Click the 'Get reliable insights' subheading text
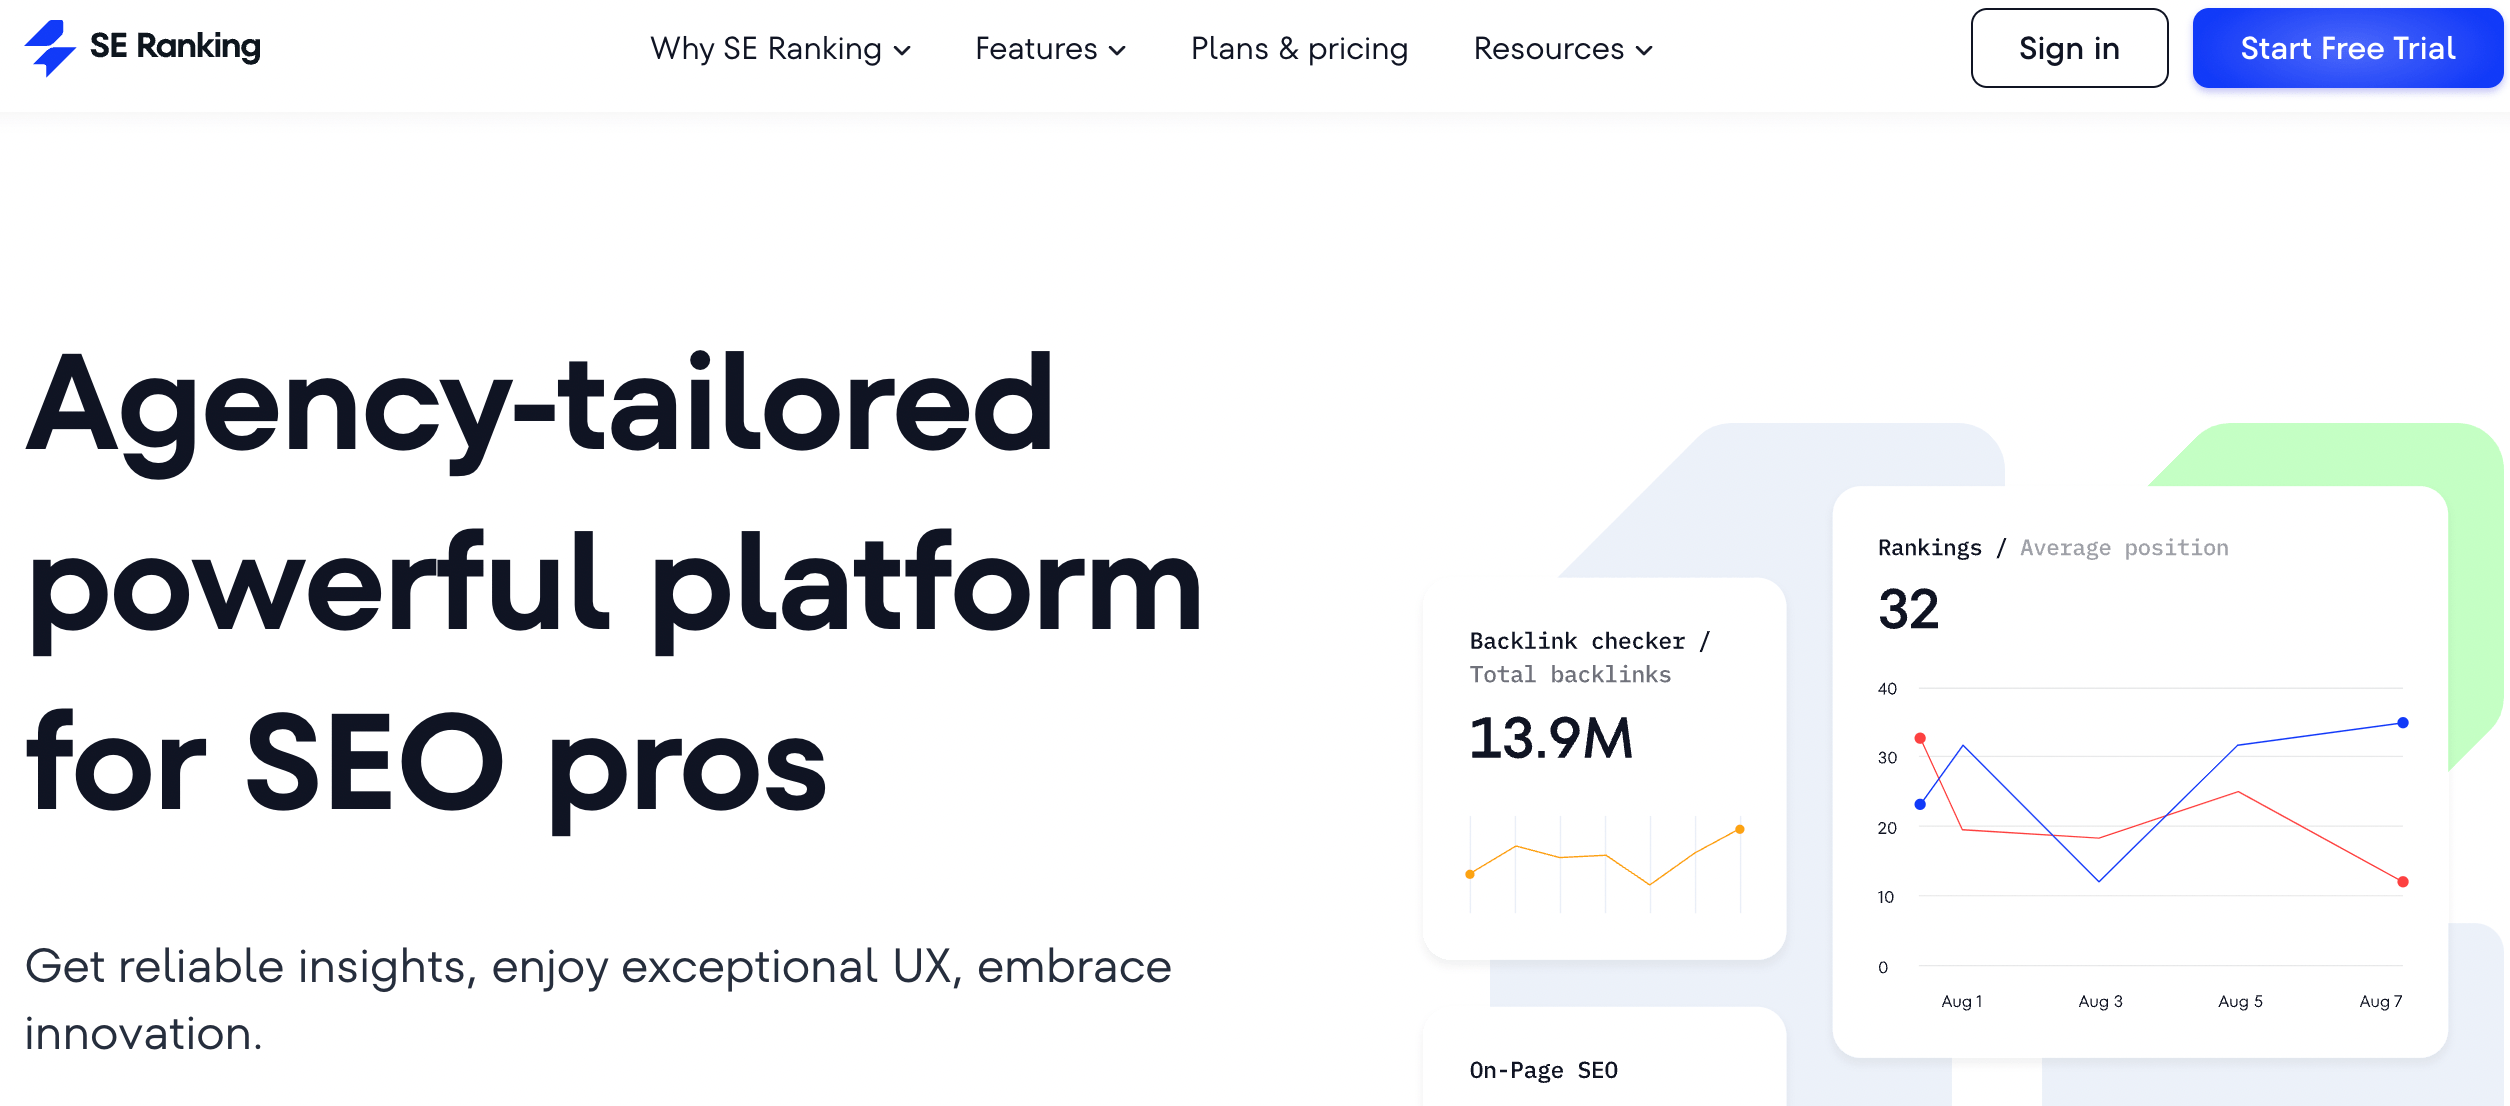This screenshot has height=1106, width=2510. coord(598,999)
